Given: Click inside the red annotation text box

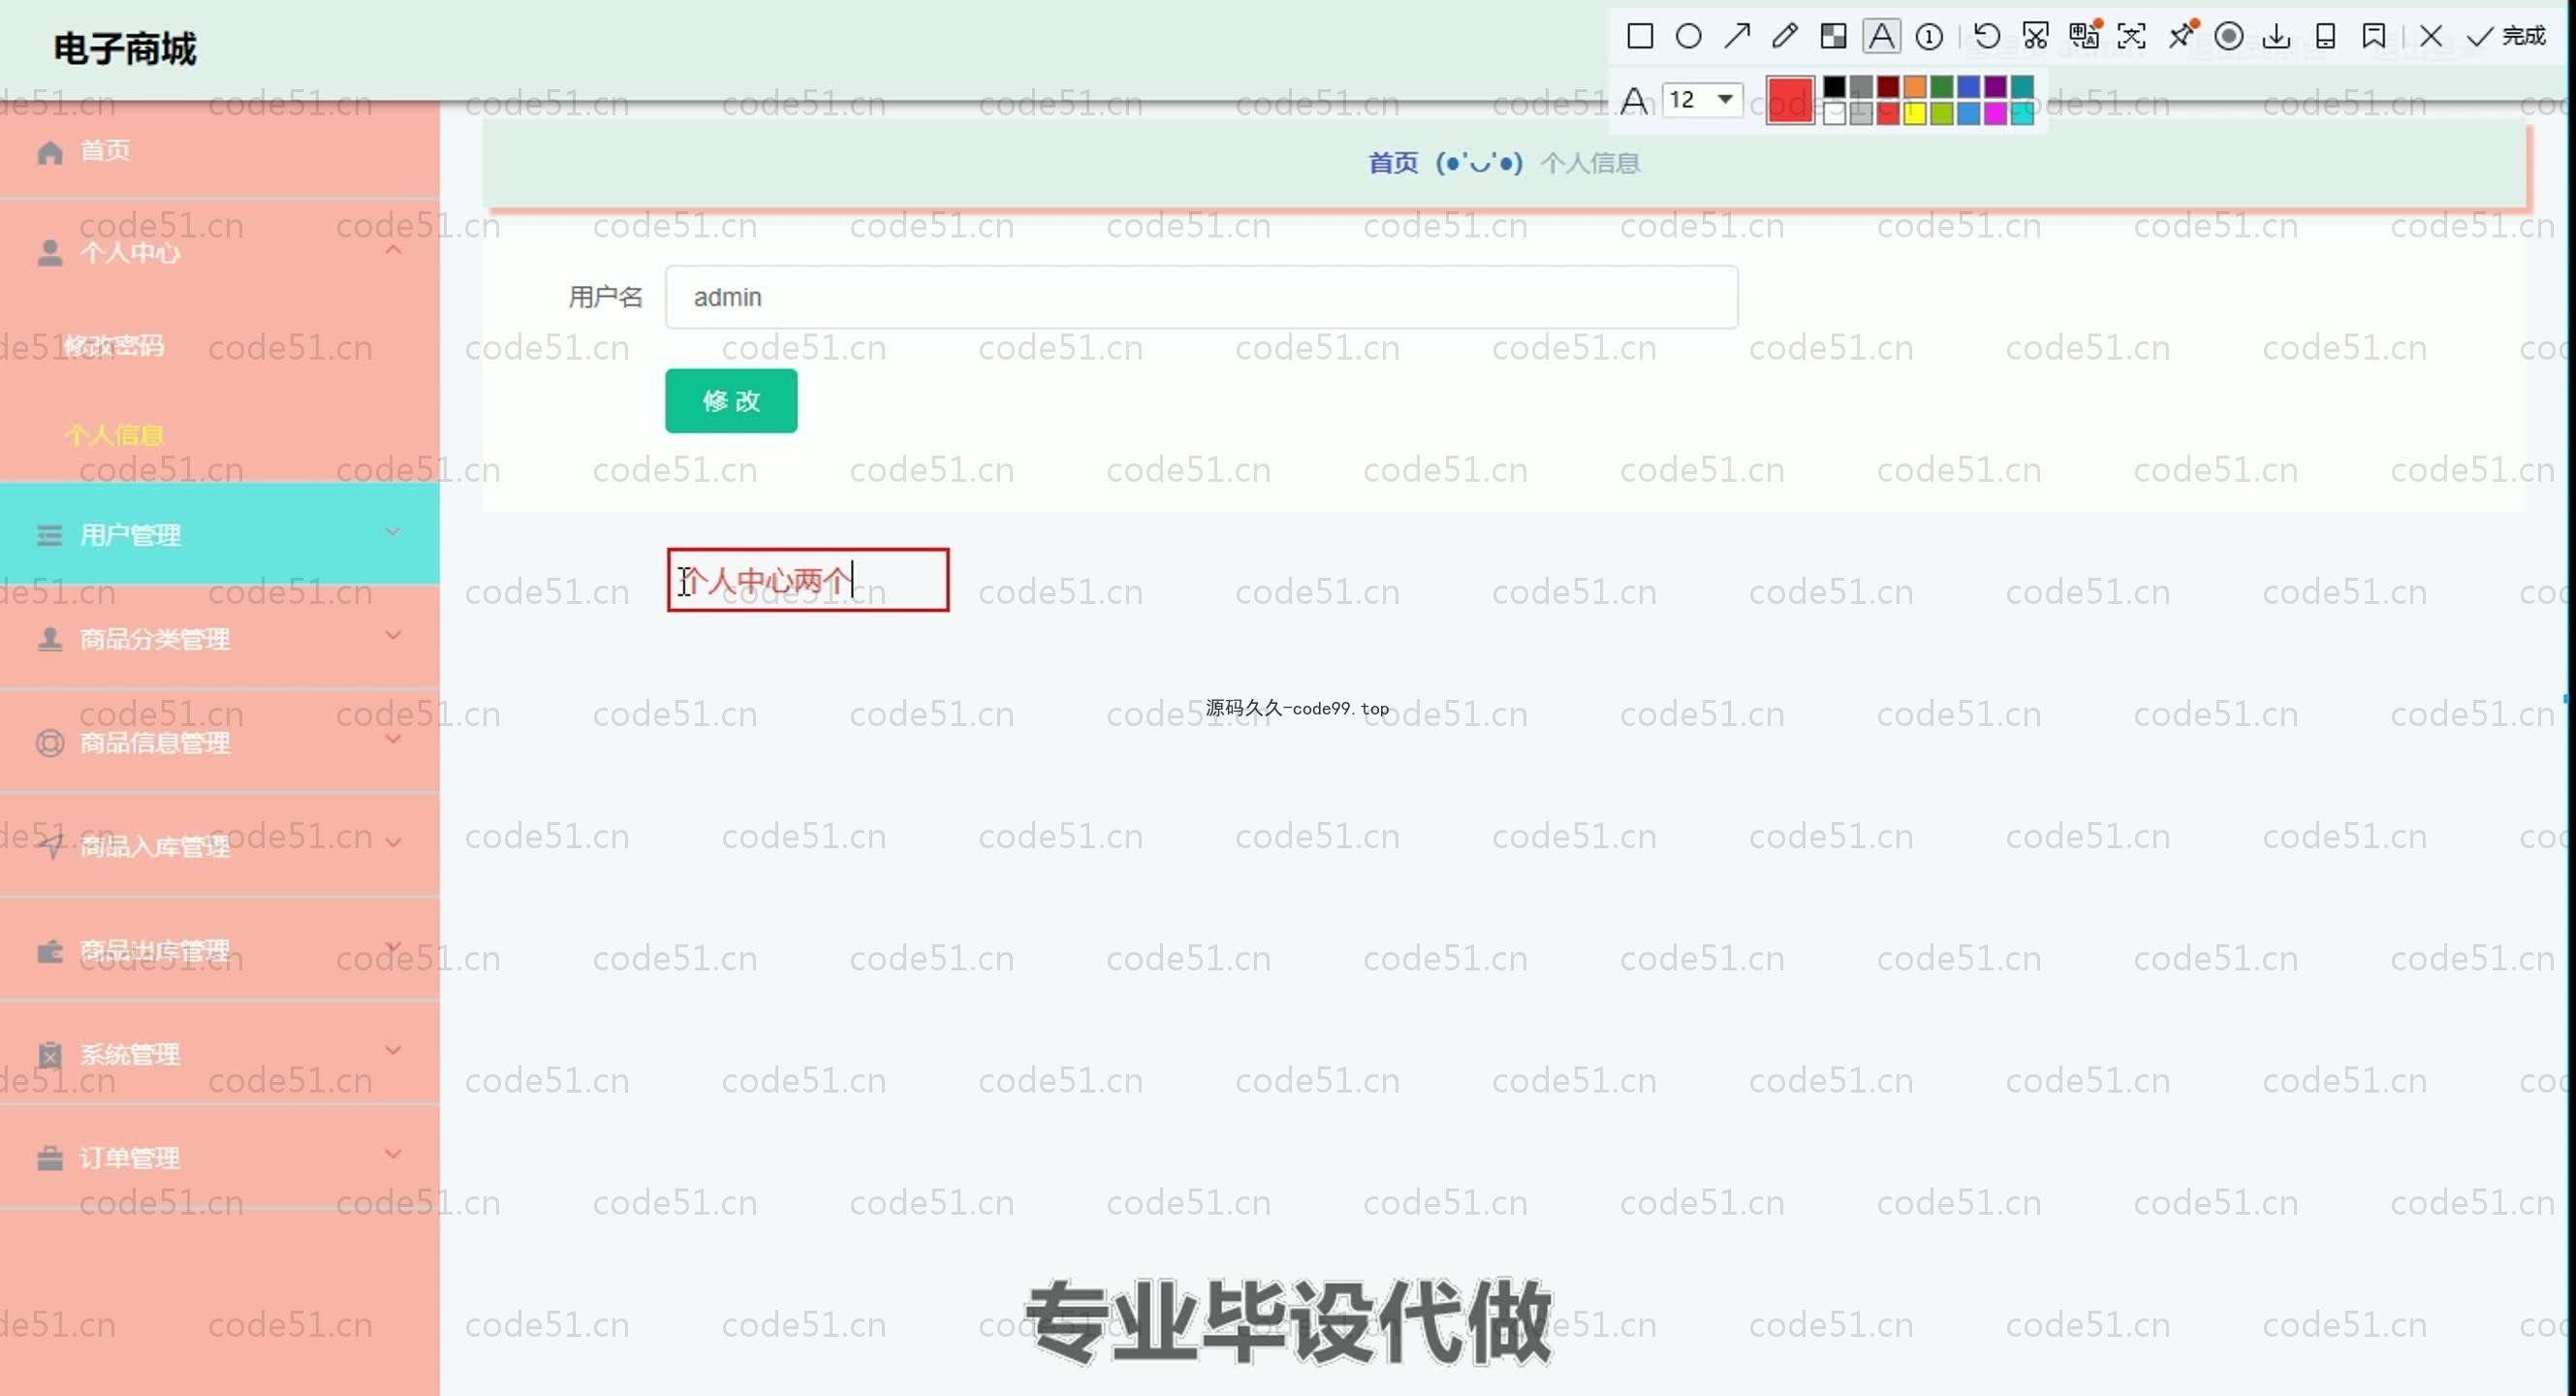Looking at the screenshot, I should tap(808, 580).
